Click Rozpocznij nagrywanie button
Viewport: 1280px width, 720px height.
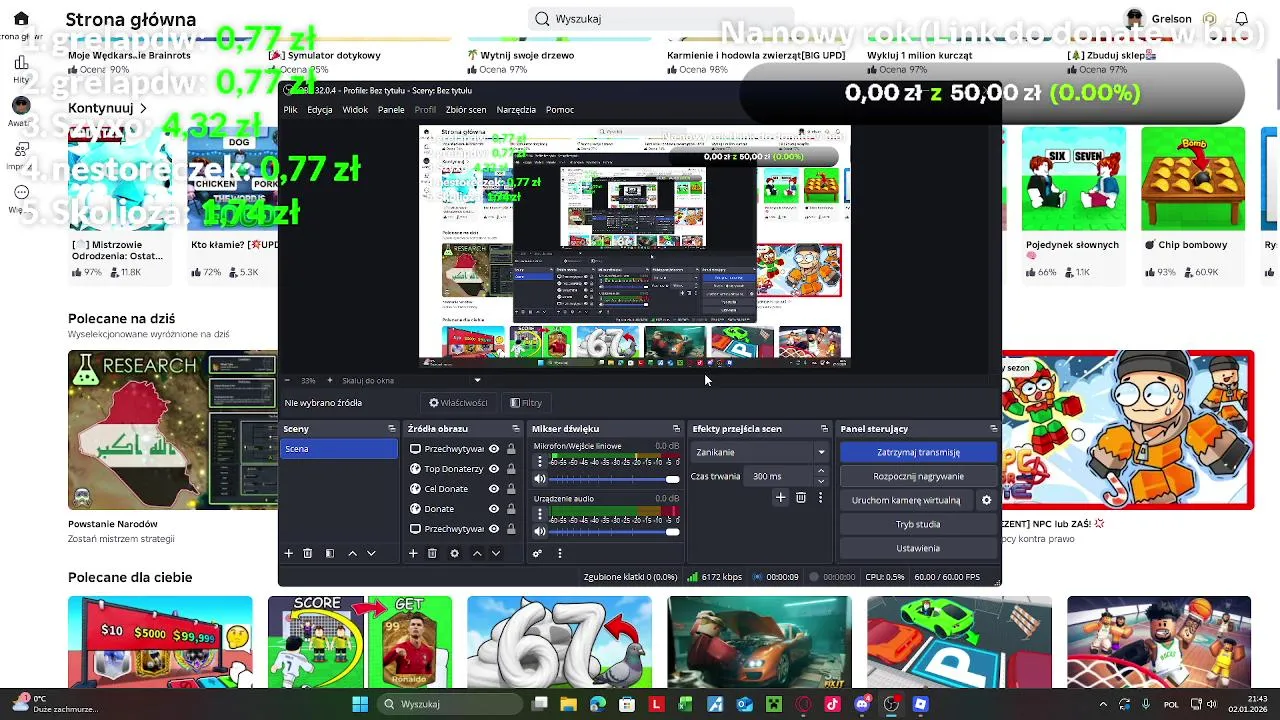[x=918, y=476]
